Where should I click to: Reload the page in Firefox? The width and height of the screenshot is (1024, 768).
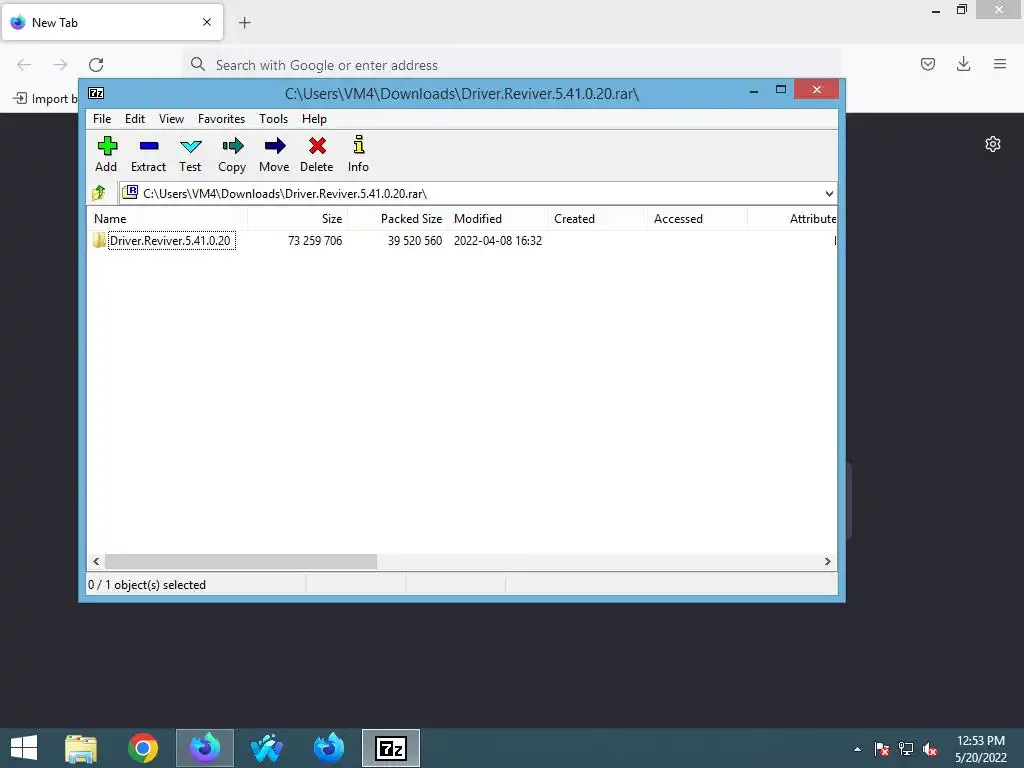click(x=96, y=65)
